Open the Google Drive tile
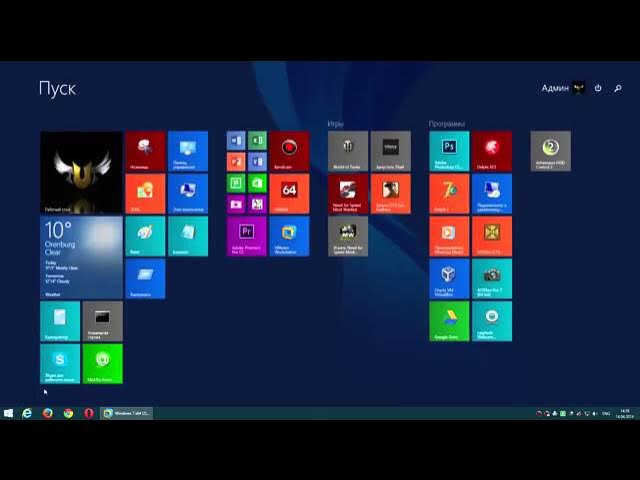The image size is (640, 480). click(x=449, y=321)
